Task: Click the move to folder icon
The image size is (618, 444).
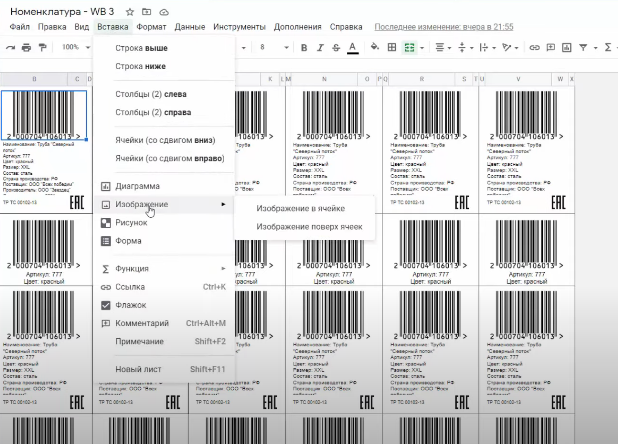Action: pyautogui.click(x=147, y=12)
